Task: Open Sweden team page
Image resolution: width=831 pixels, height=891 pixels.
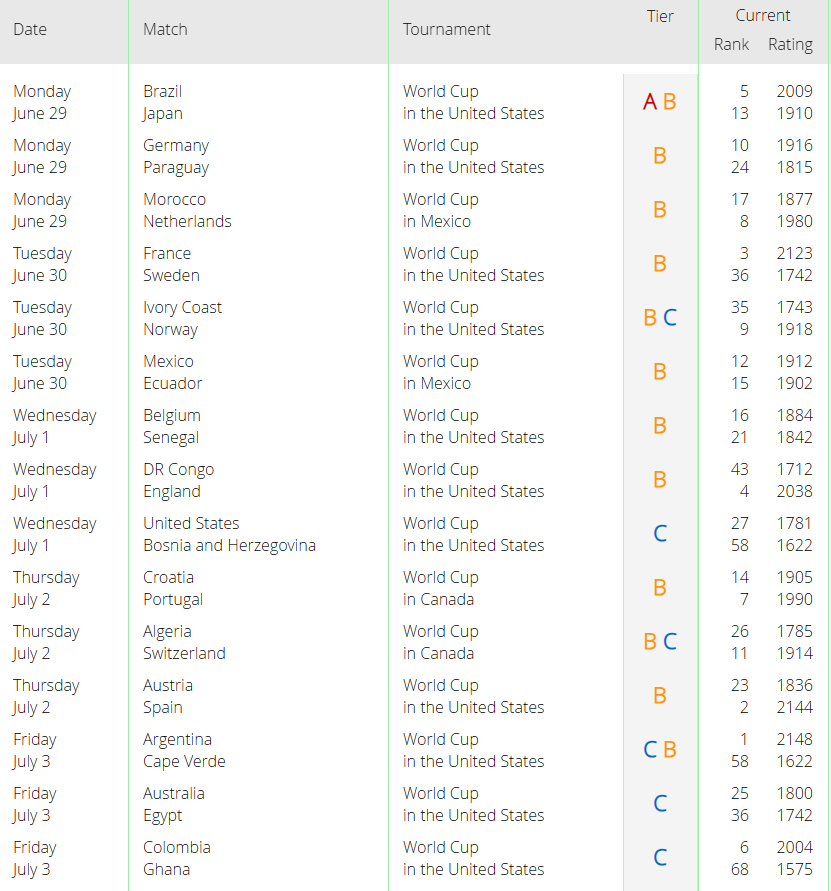Action: [172, 276]
